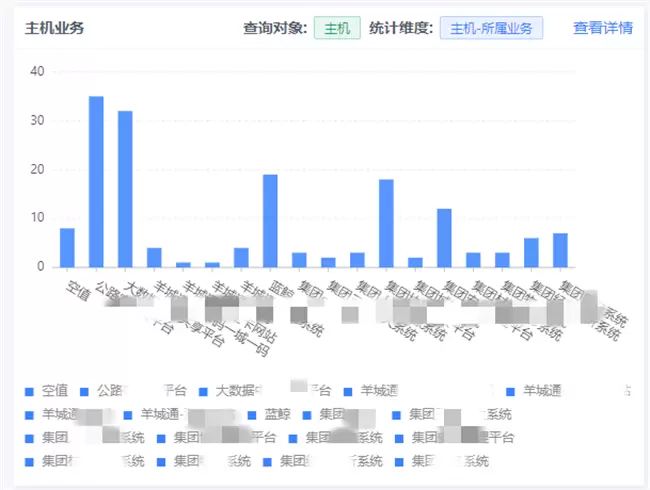Viewport: 650px width, 490px height.
Task: Click the bar with value near 12
Action: pos(444,238)
